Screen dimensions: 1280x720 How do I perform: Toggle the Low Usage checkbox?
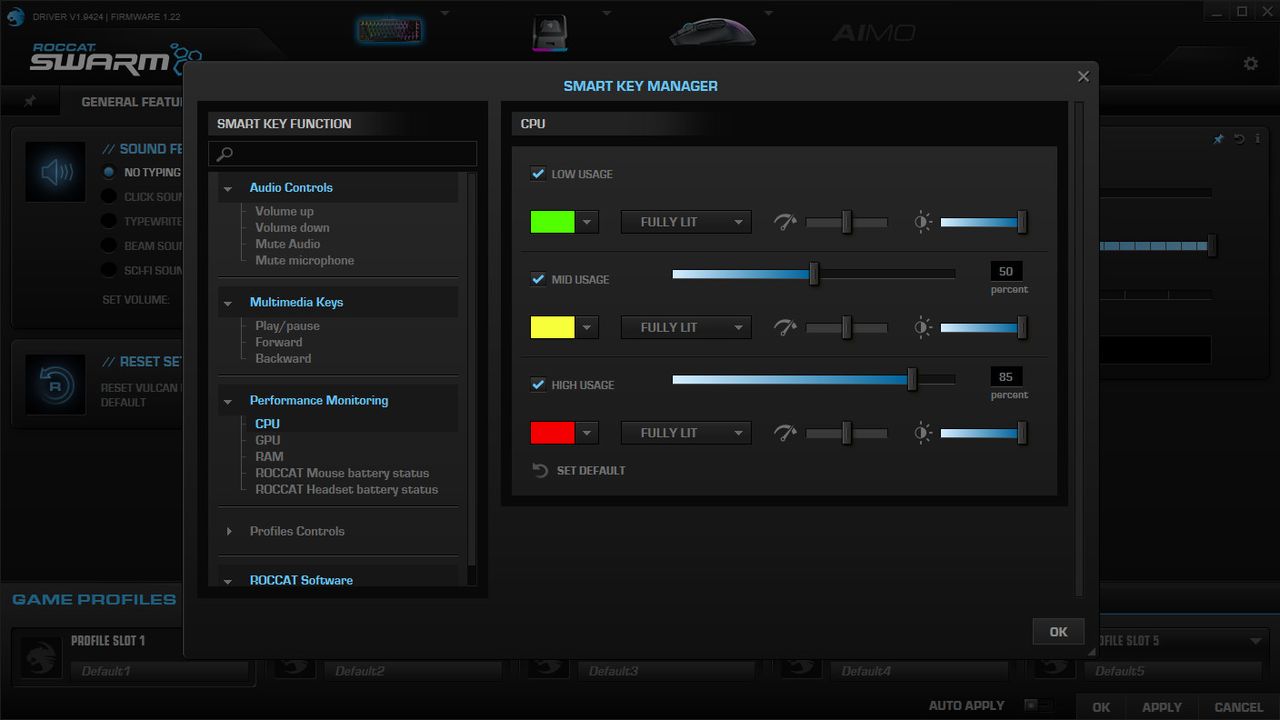[x=538, y=174]
